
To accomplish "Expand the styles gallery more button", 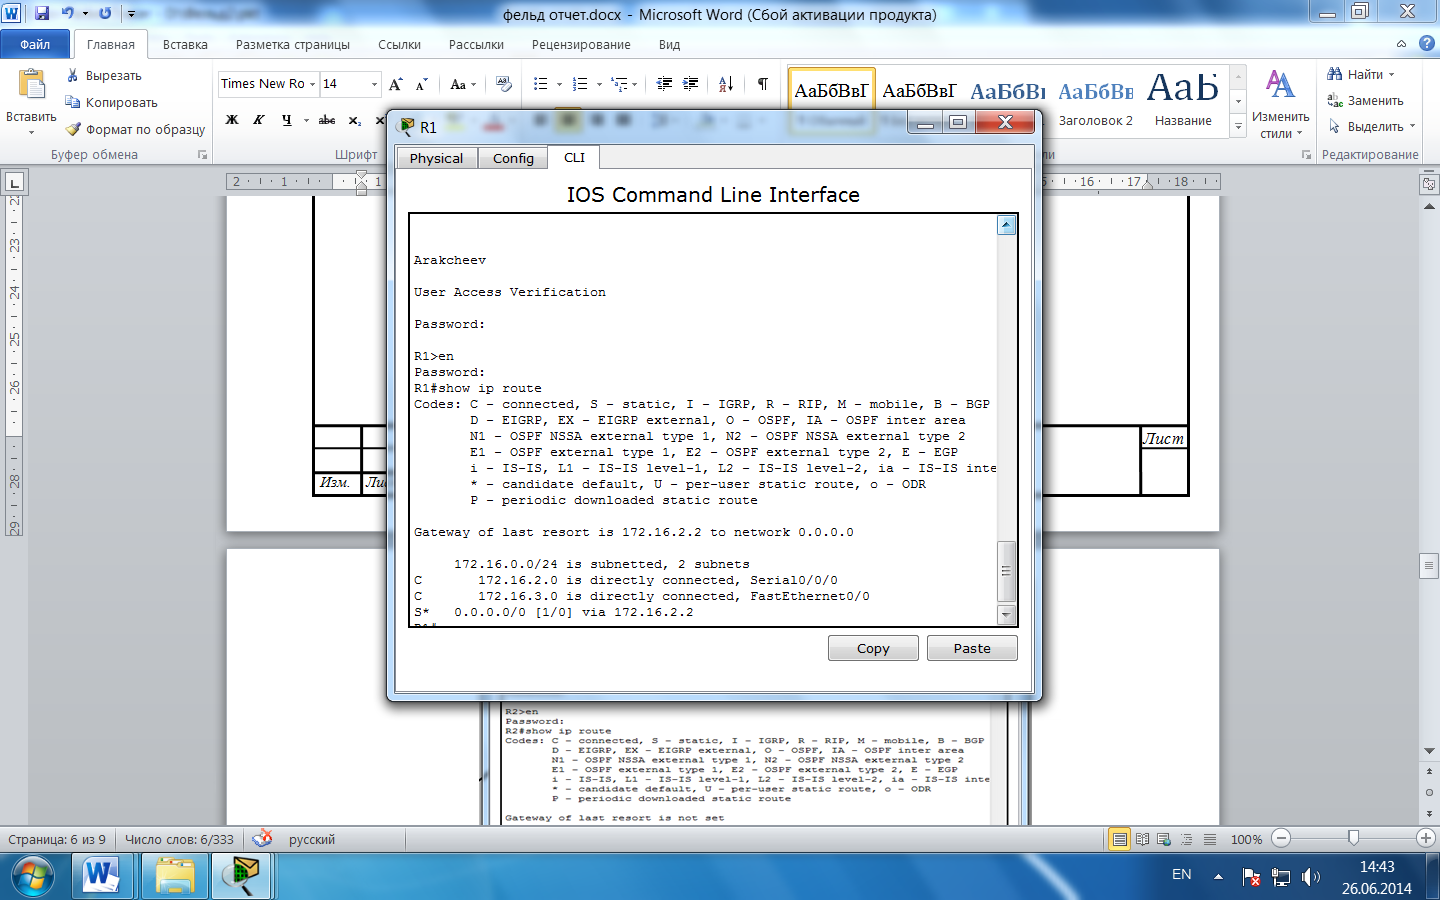I will tap(1238, 126).
